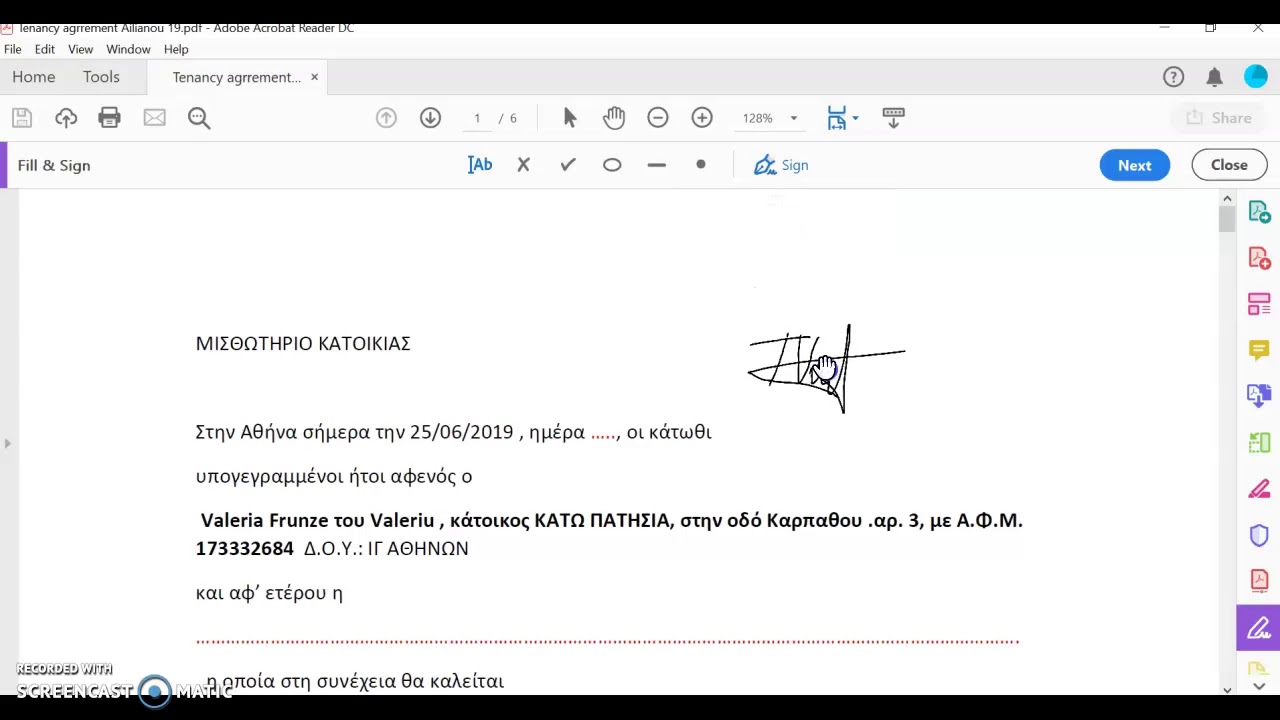
Task: Click the fit page width icon
Action: 837,118
